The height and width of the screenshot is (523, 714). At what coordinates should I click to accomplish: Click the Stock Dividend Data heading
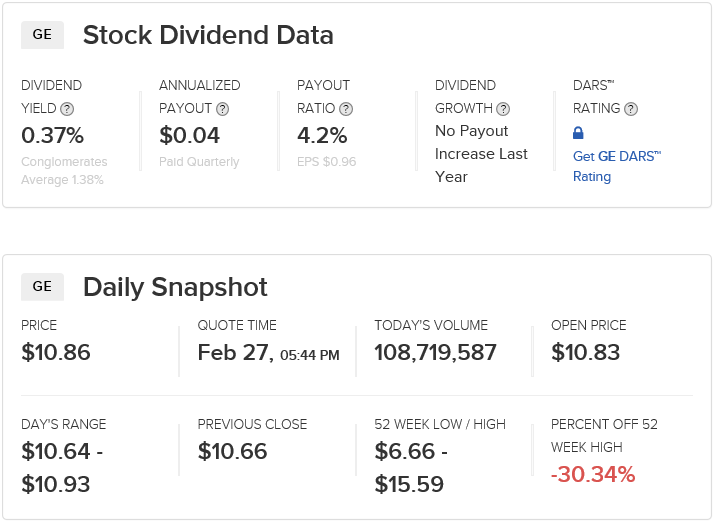point(208,35)
